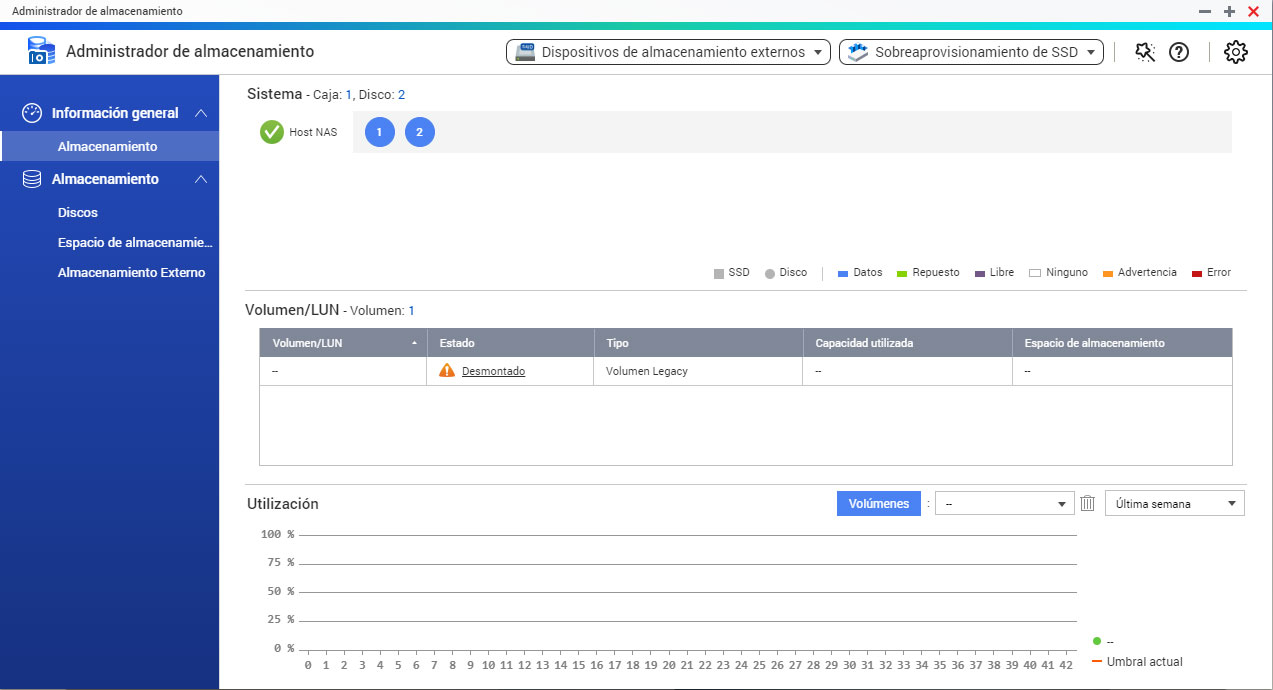
Task: Open Almacenamiento Externo in sidebar
Action: (131, 272)
